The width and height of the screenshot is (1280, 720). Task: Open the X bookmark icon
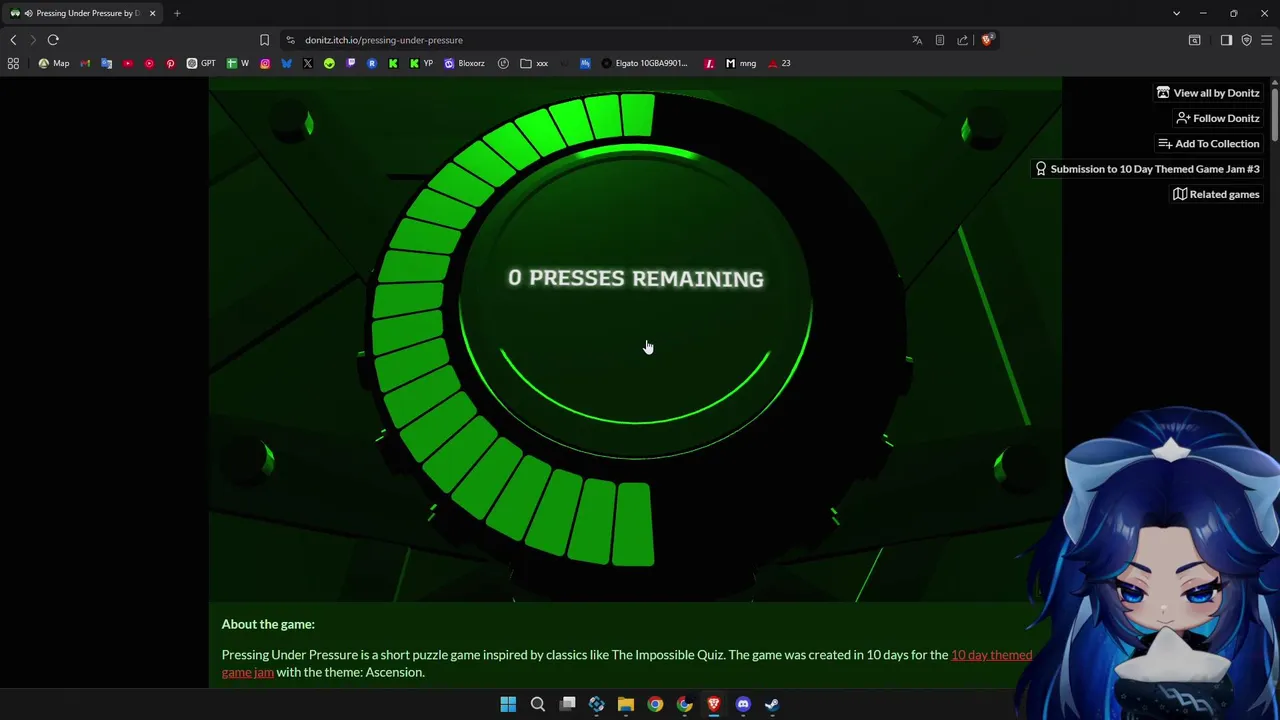pyautogui.click(x=308, y=63)
